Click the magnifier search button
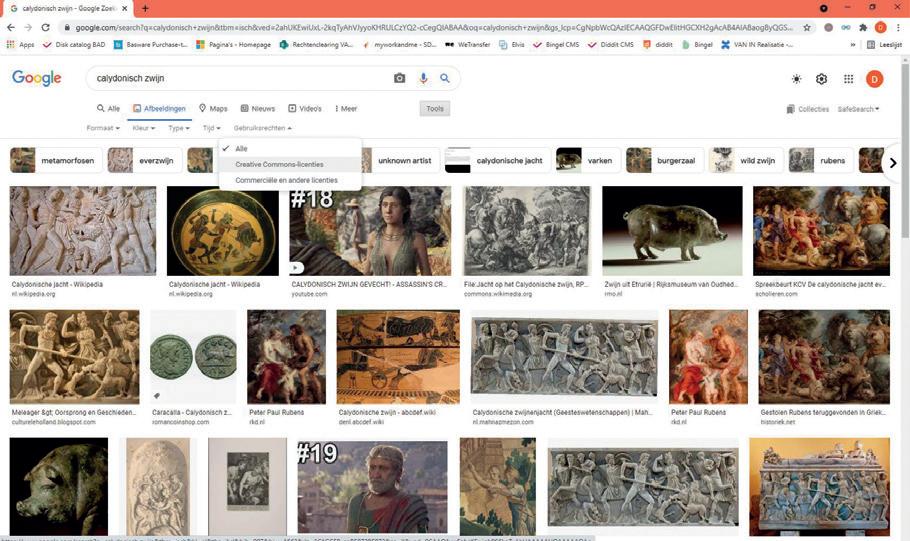 [445, 78]
